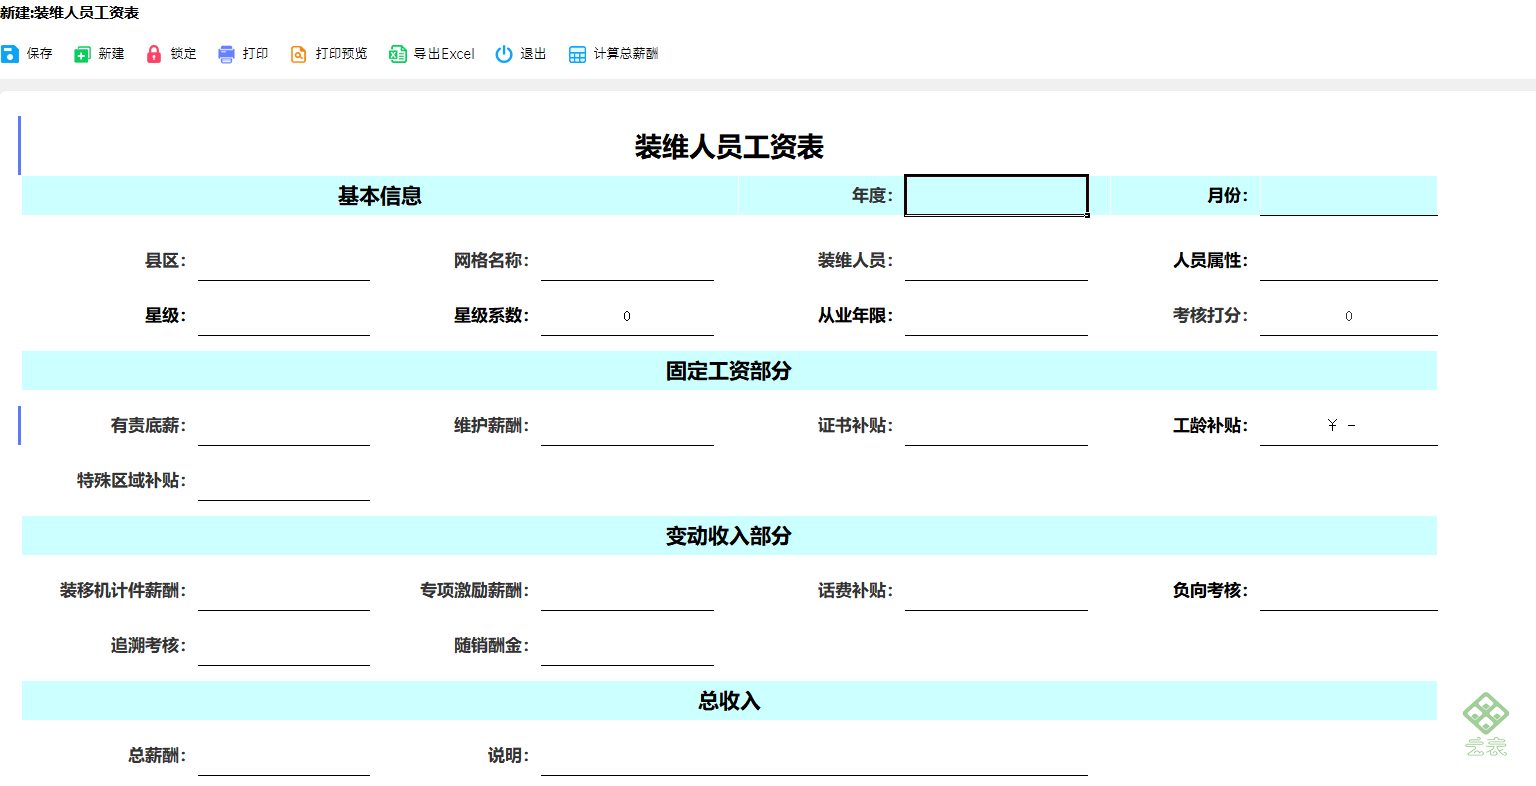Focus the 证书补贴 input field
This screenshot has height=786, width=1536.
coord(996,425)
